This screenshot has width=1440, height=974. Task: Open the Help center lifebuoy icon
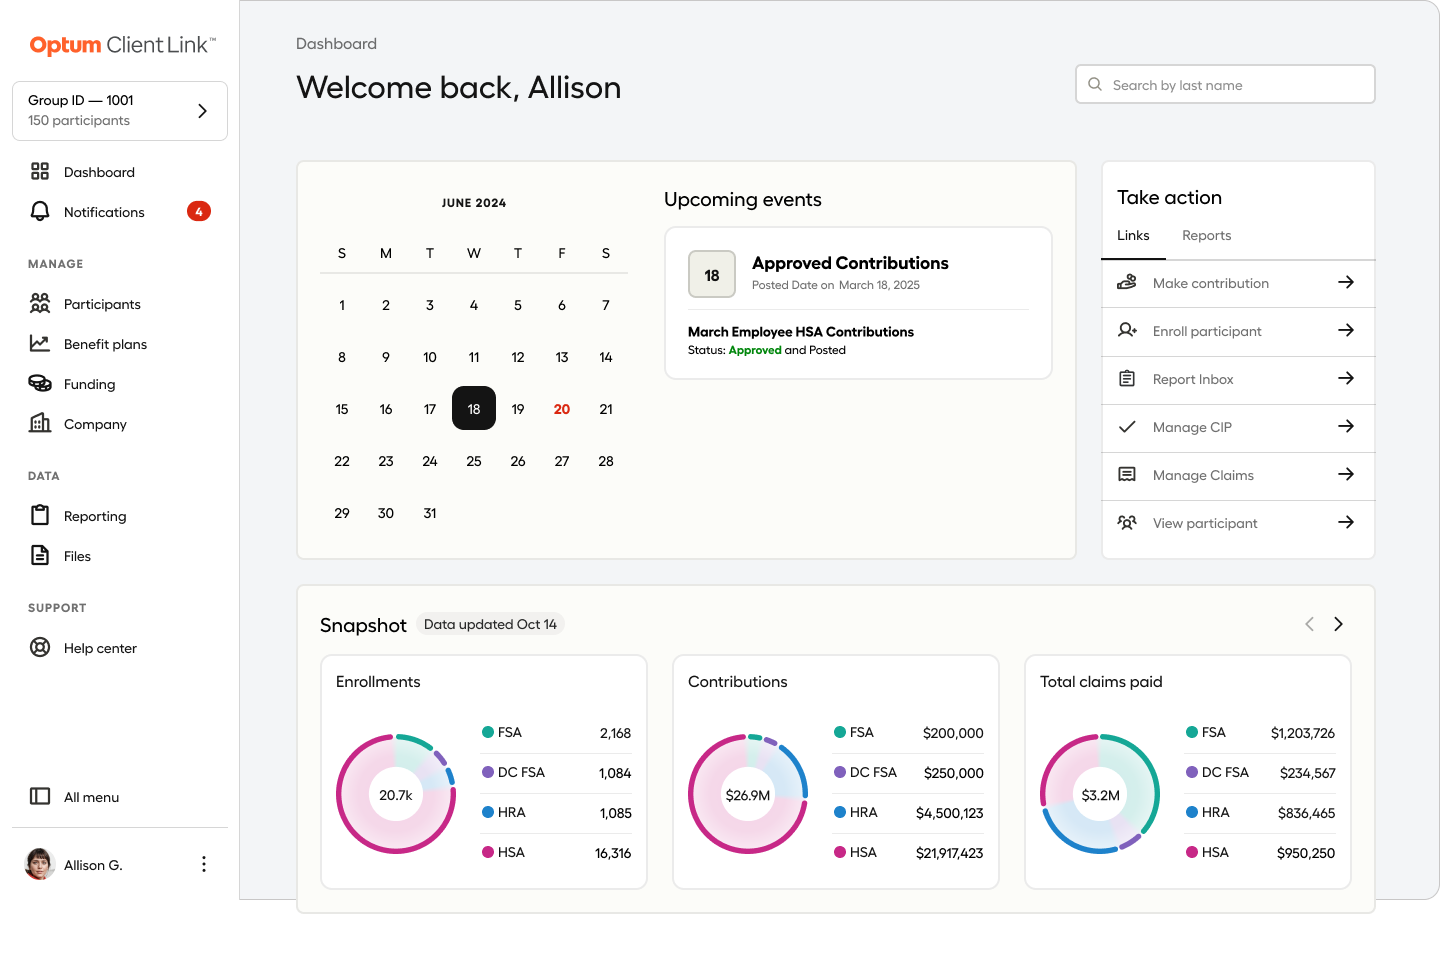40,647
